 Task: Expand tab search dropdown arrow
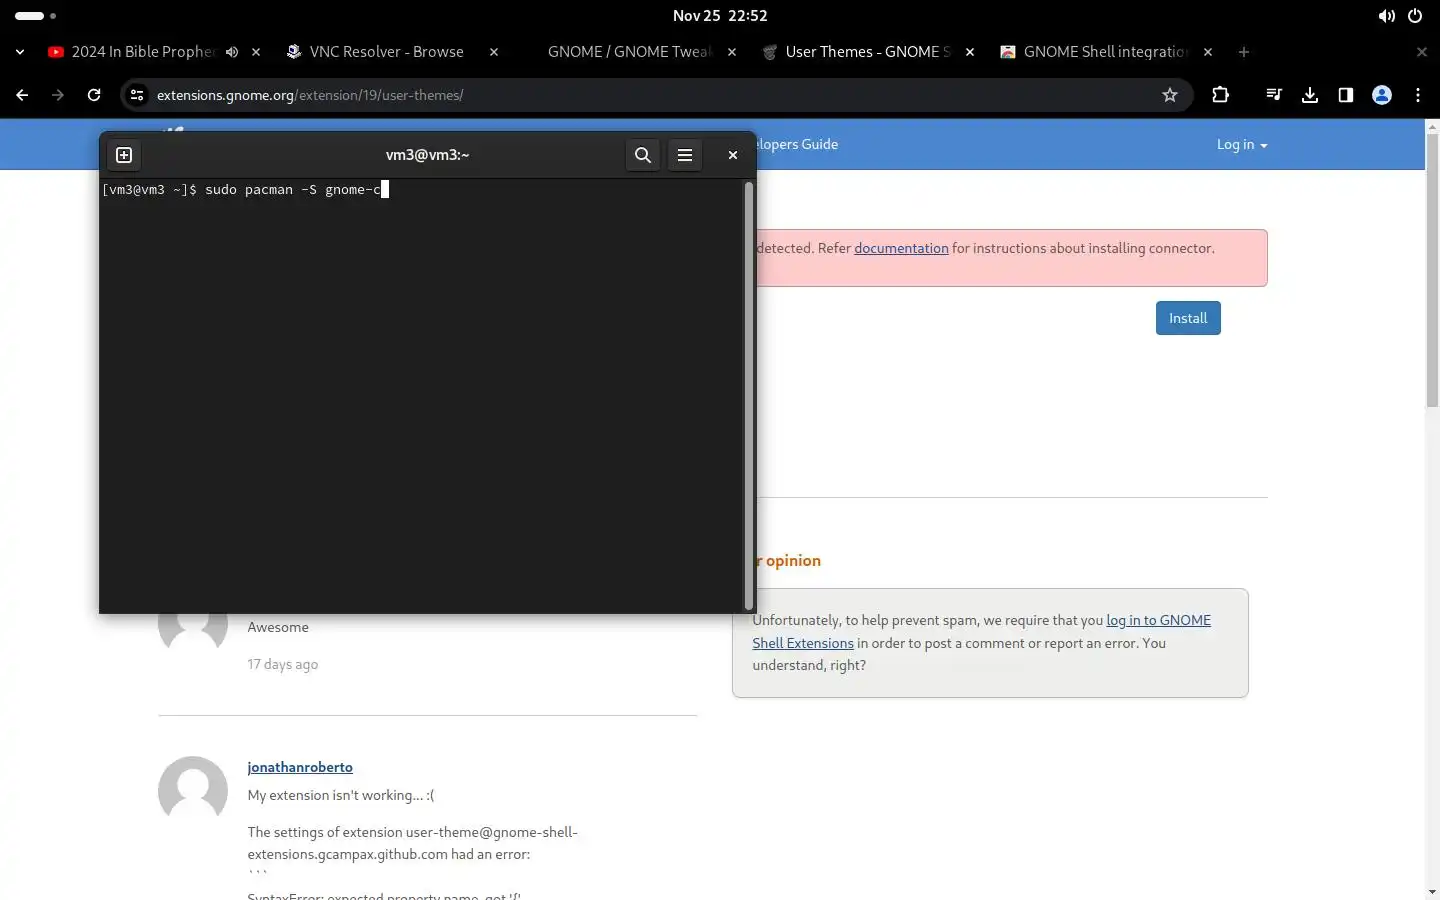click(20, 52)
